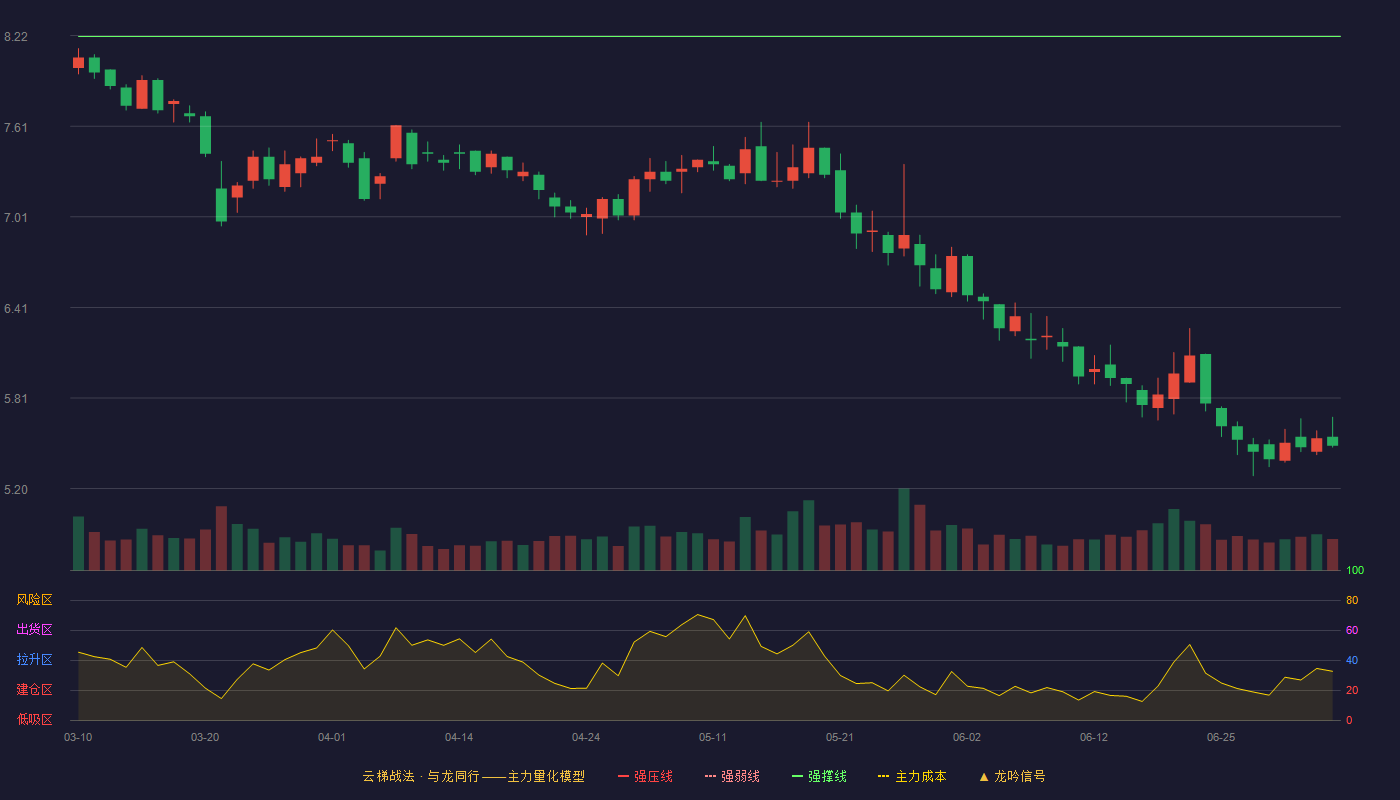Image resolution: width=1400 pixels, height=800 pixels.
Task: Click the 低吸区 zone label
Action: tap(34, 720)
